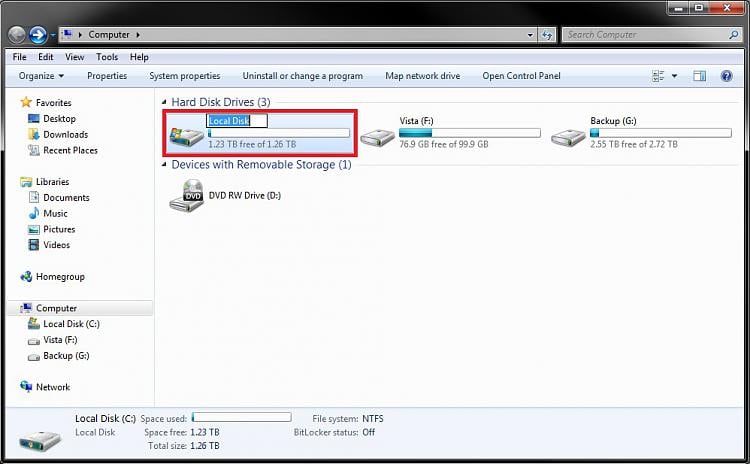Image resolution: width=750 pixels, height=464 pixels.
Task: Click the drive icon in details pane
Action: [40, 439]
